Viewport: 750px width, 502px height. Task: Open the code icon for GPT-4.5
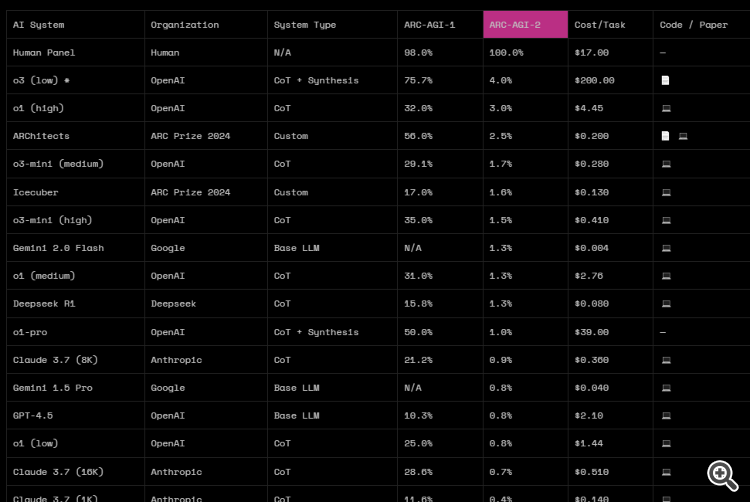point(666,416)
